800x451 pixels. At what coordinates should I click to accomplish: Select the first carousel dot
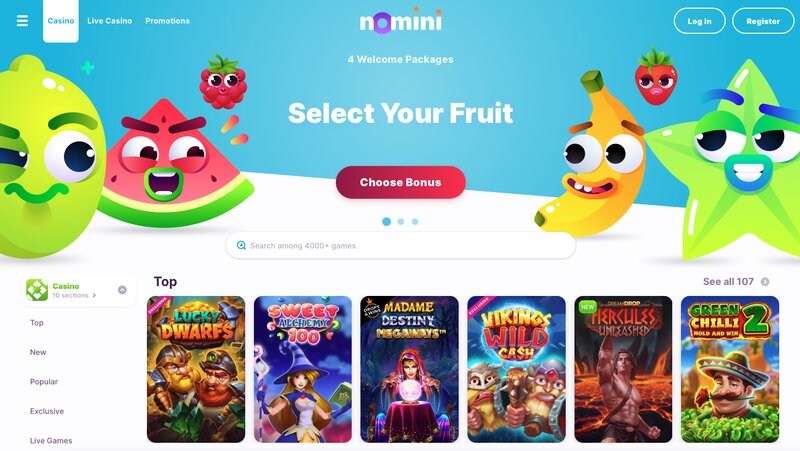[x=386, y=221]
